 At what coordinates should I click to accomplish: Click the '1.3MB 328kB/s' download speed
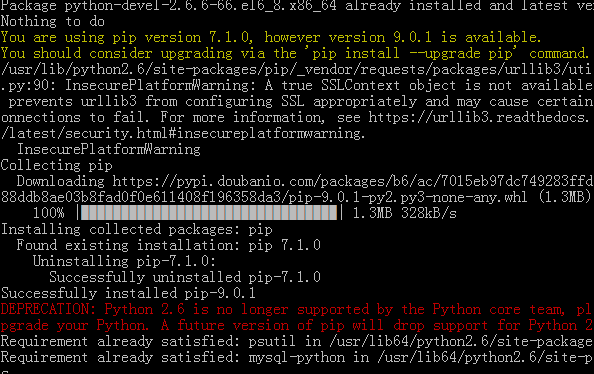click(405, 213)
